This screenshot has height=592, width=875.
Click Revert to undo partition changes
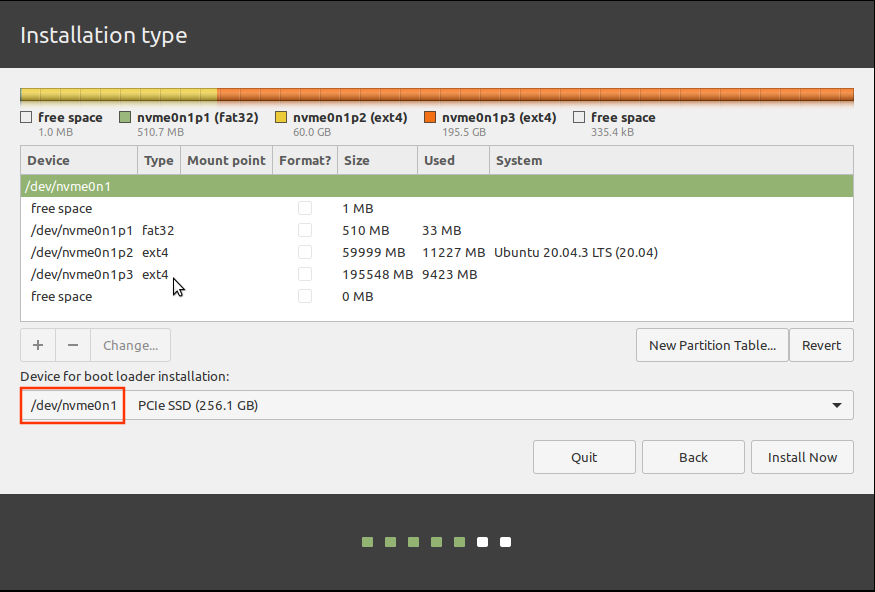[821, 344]
